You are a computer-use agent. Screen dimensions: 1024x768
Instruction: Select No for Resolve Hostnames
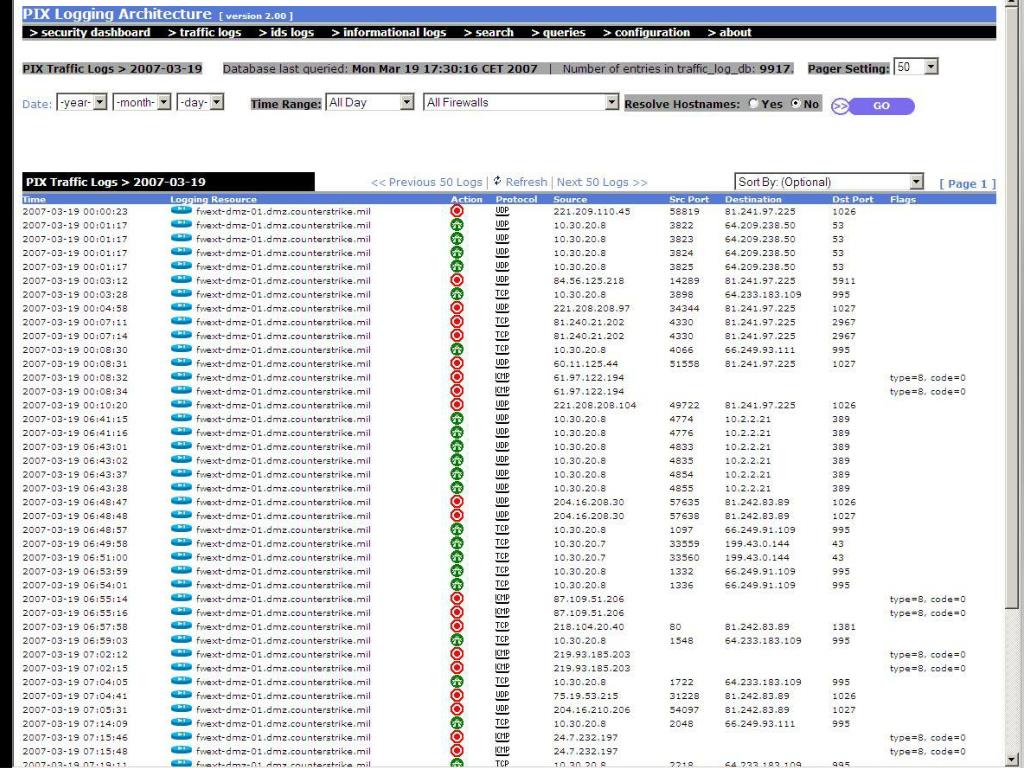pos(795,103)
